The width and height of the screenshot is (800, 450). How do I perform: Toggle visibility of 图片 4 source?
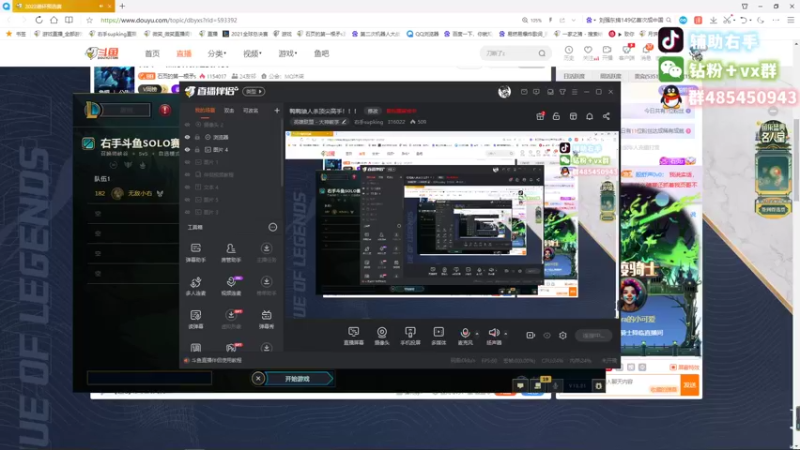[187, 149]
